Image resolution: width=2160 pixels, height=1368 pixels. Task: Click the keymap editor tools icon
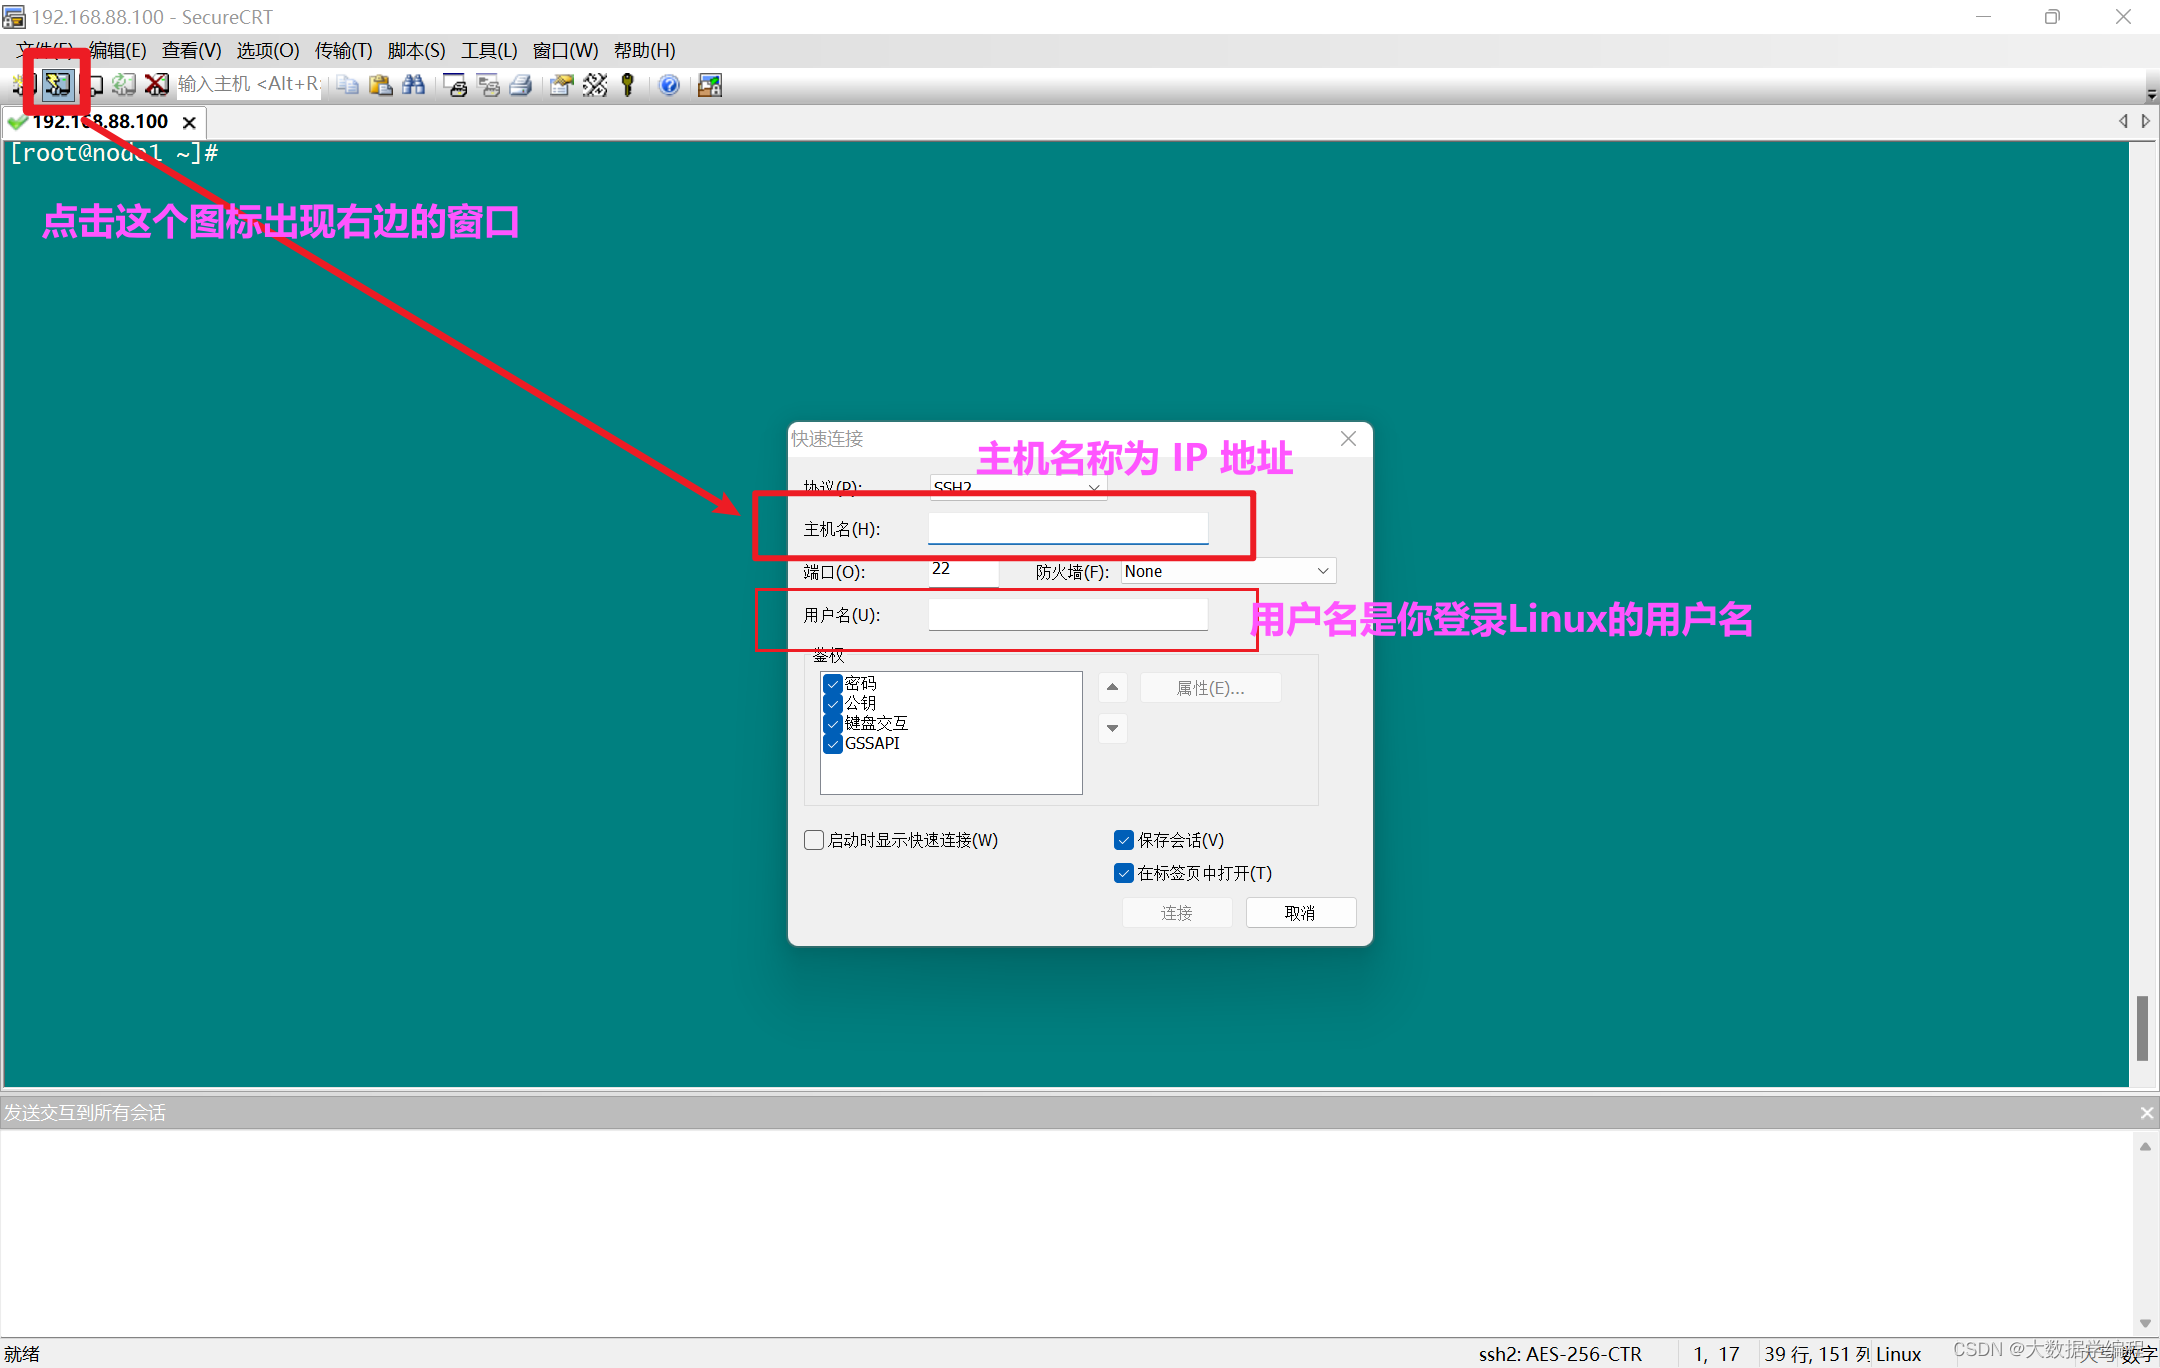[x=595, y=85]
